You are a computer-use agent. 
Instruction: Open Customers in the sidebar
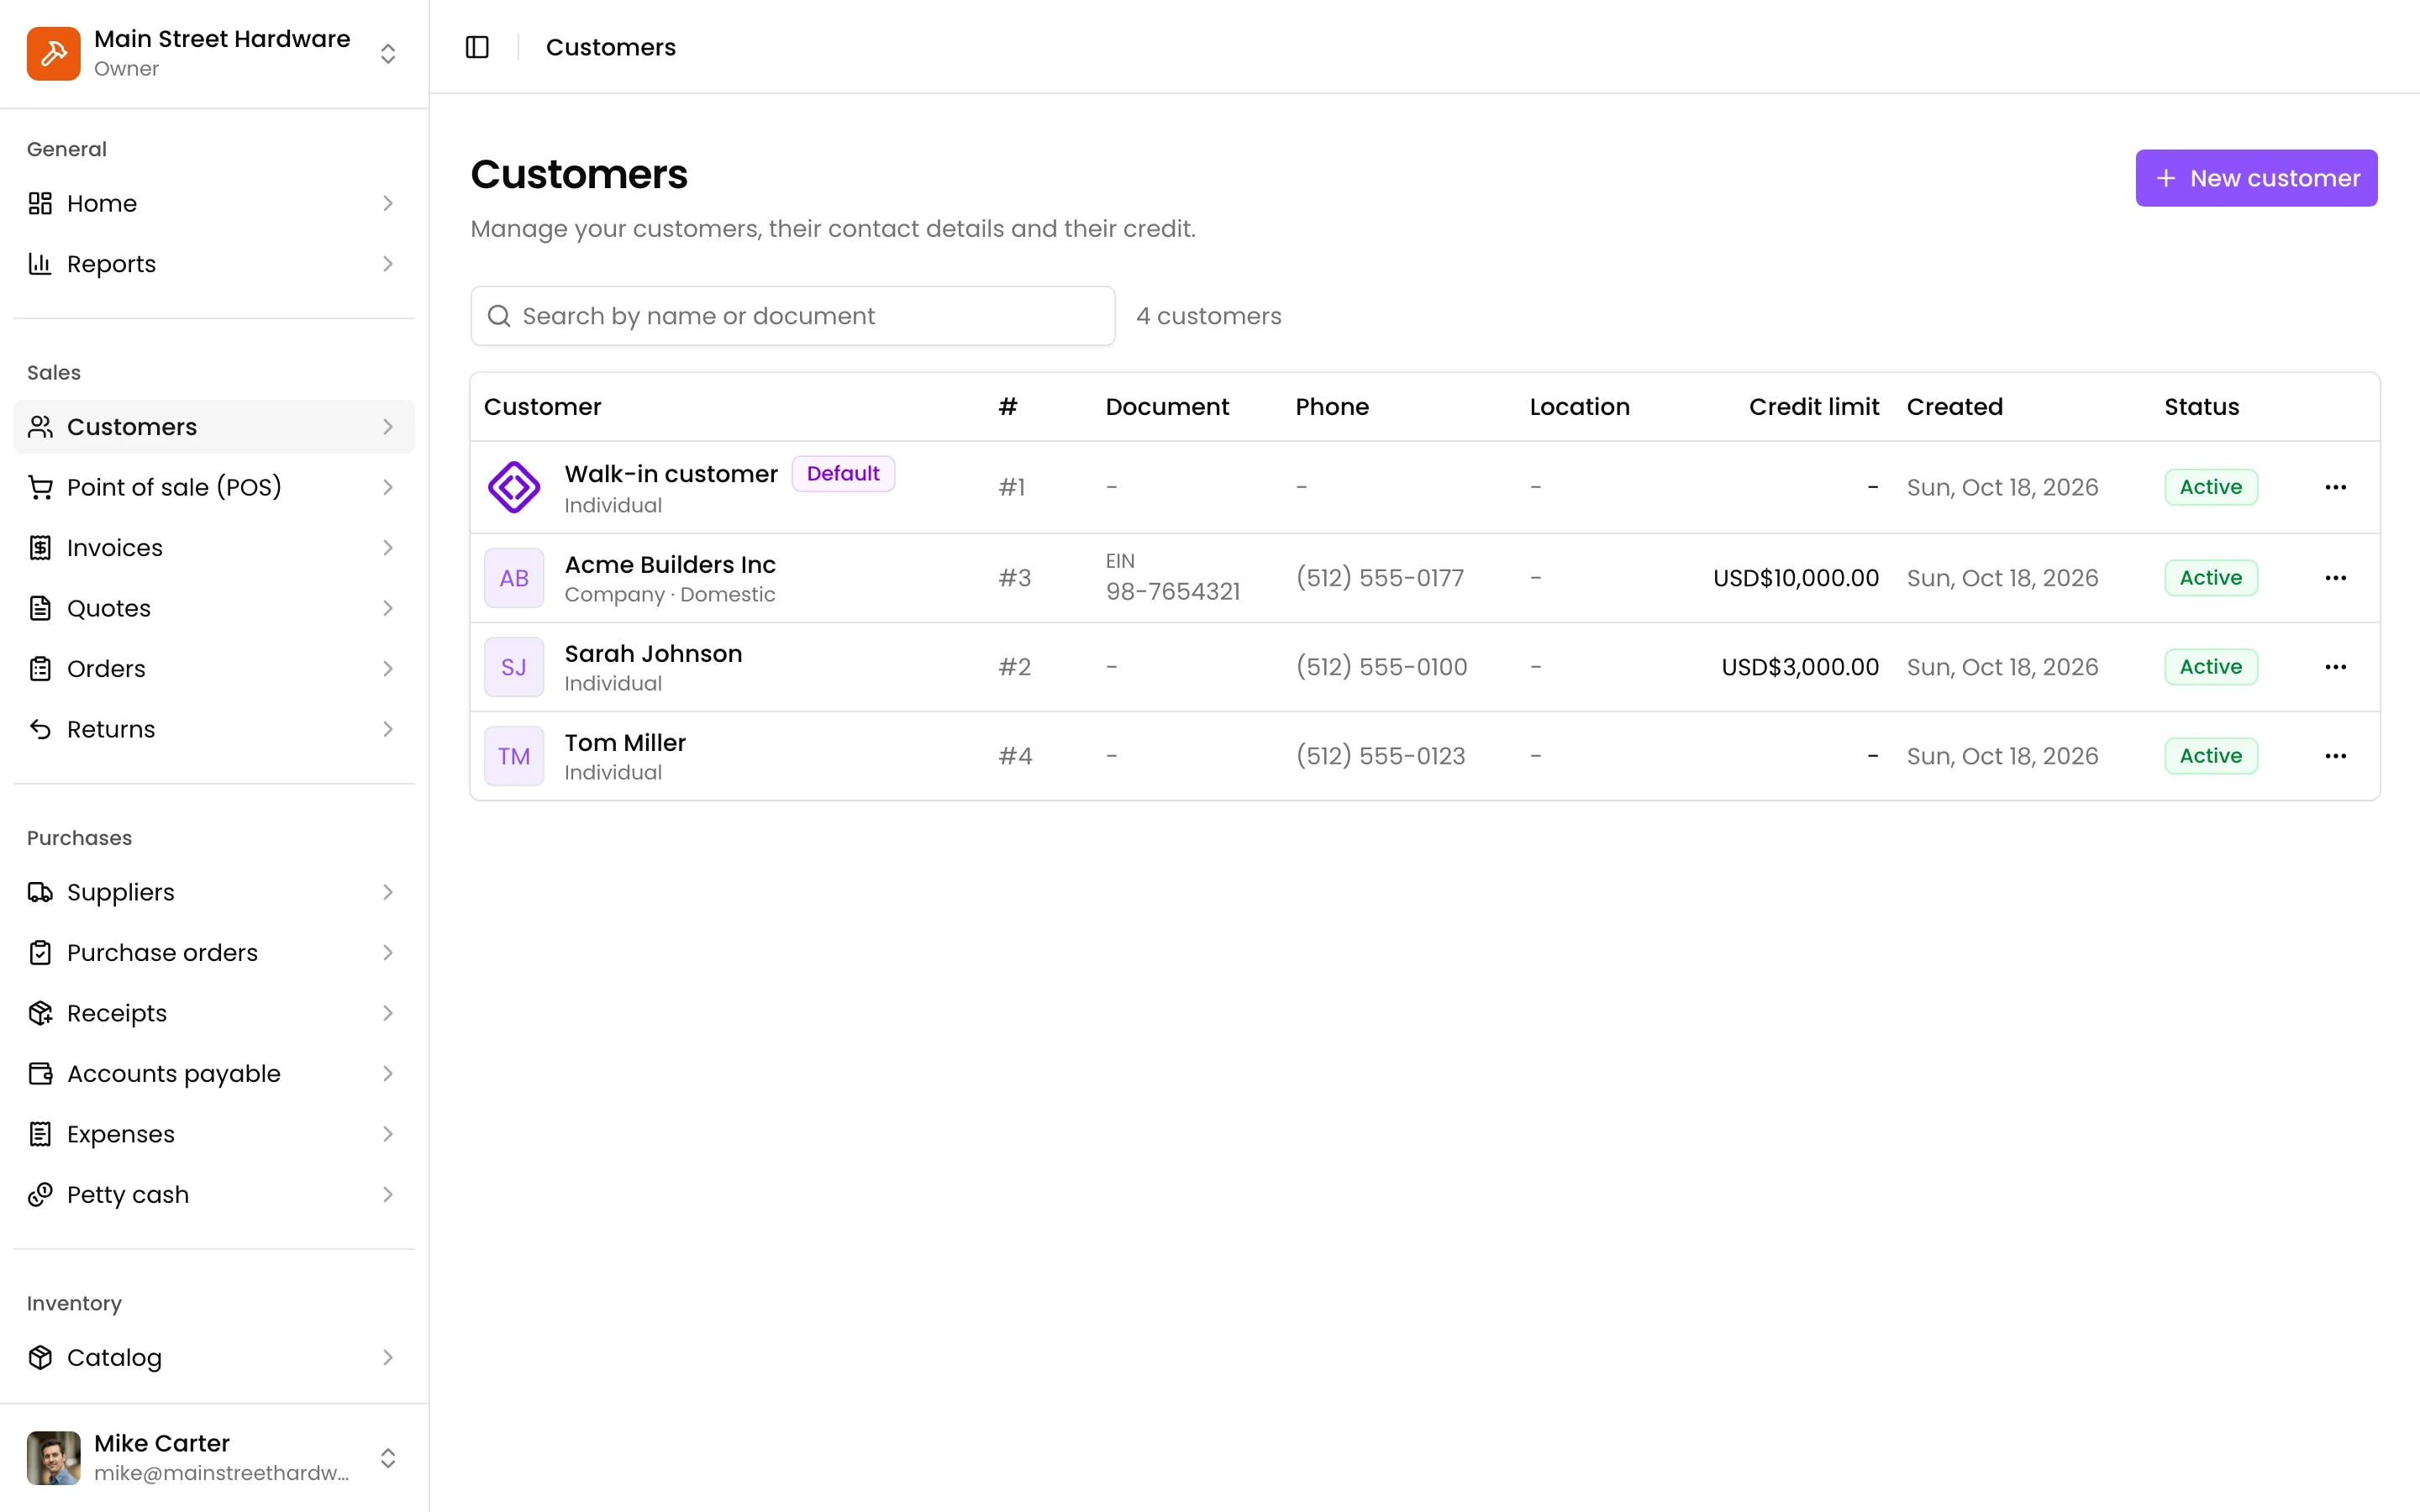[214, 427]
